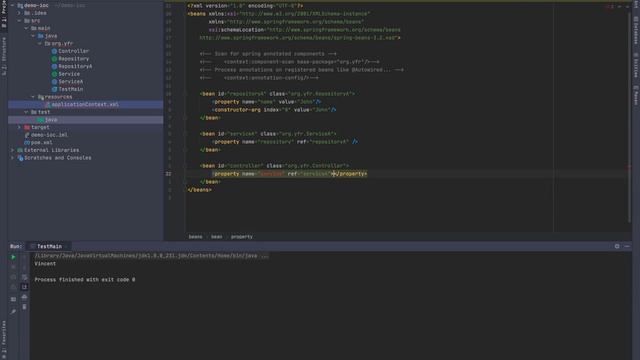
Task: Select RepositoryA in project tree
Action: pos(75,66)
